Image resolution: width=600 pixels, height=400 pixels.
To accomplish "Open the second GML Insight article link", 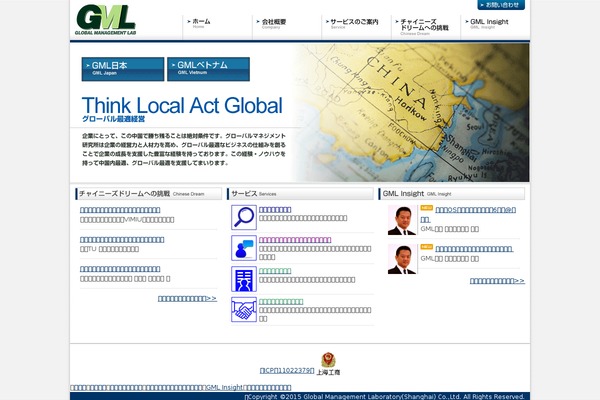I will click(474, 249).
